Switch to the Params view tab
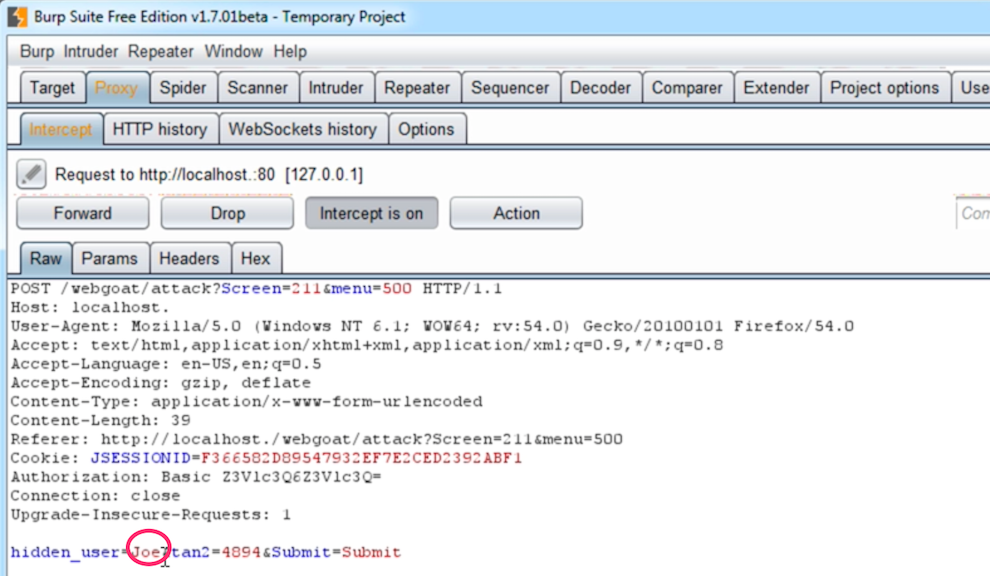Screen dimensions: 990x576 (109, 259)
